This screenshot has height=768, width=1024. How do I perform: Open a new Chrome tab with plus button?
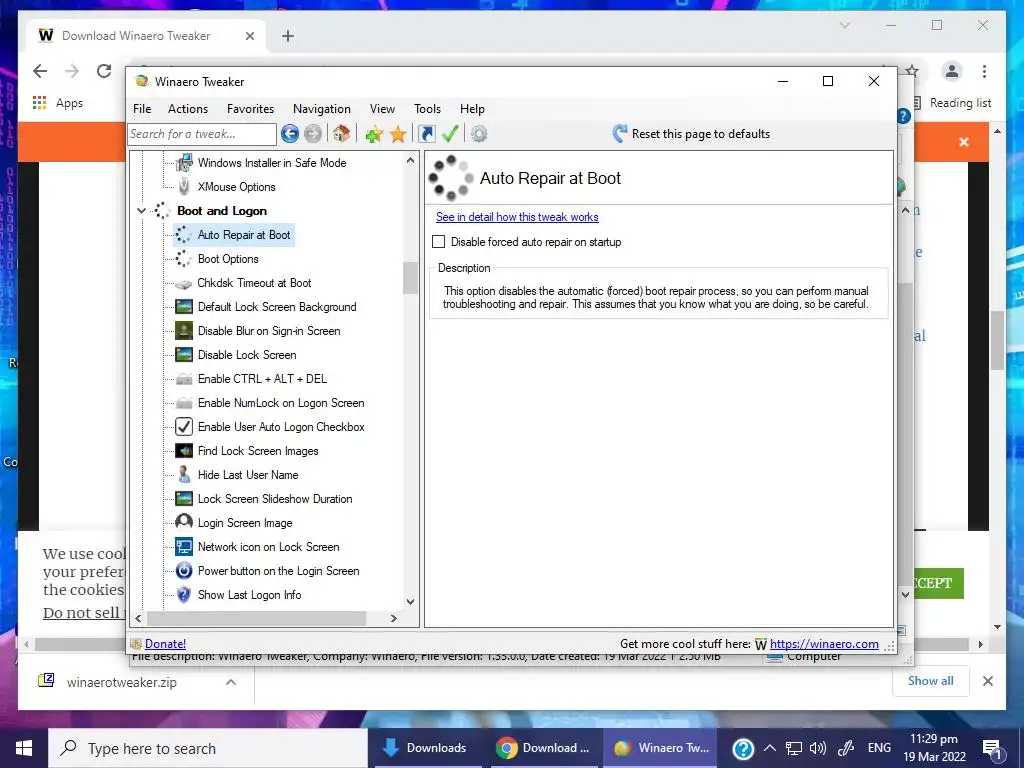288,36
